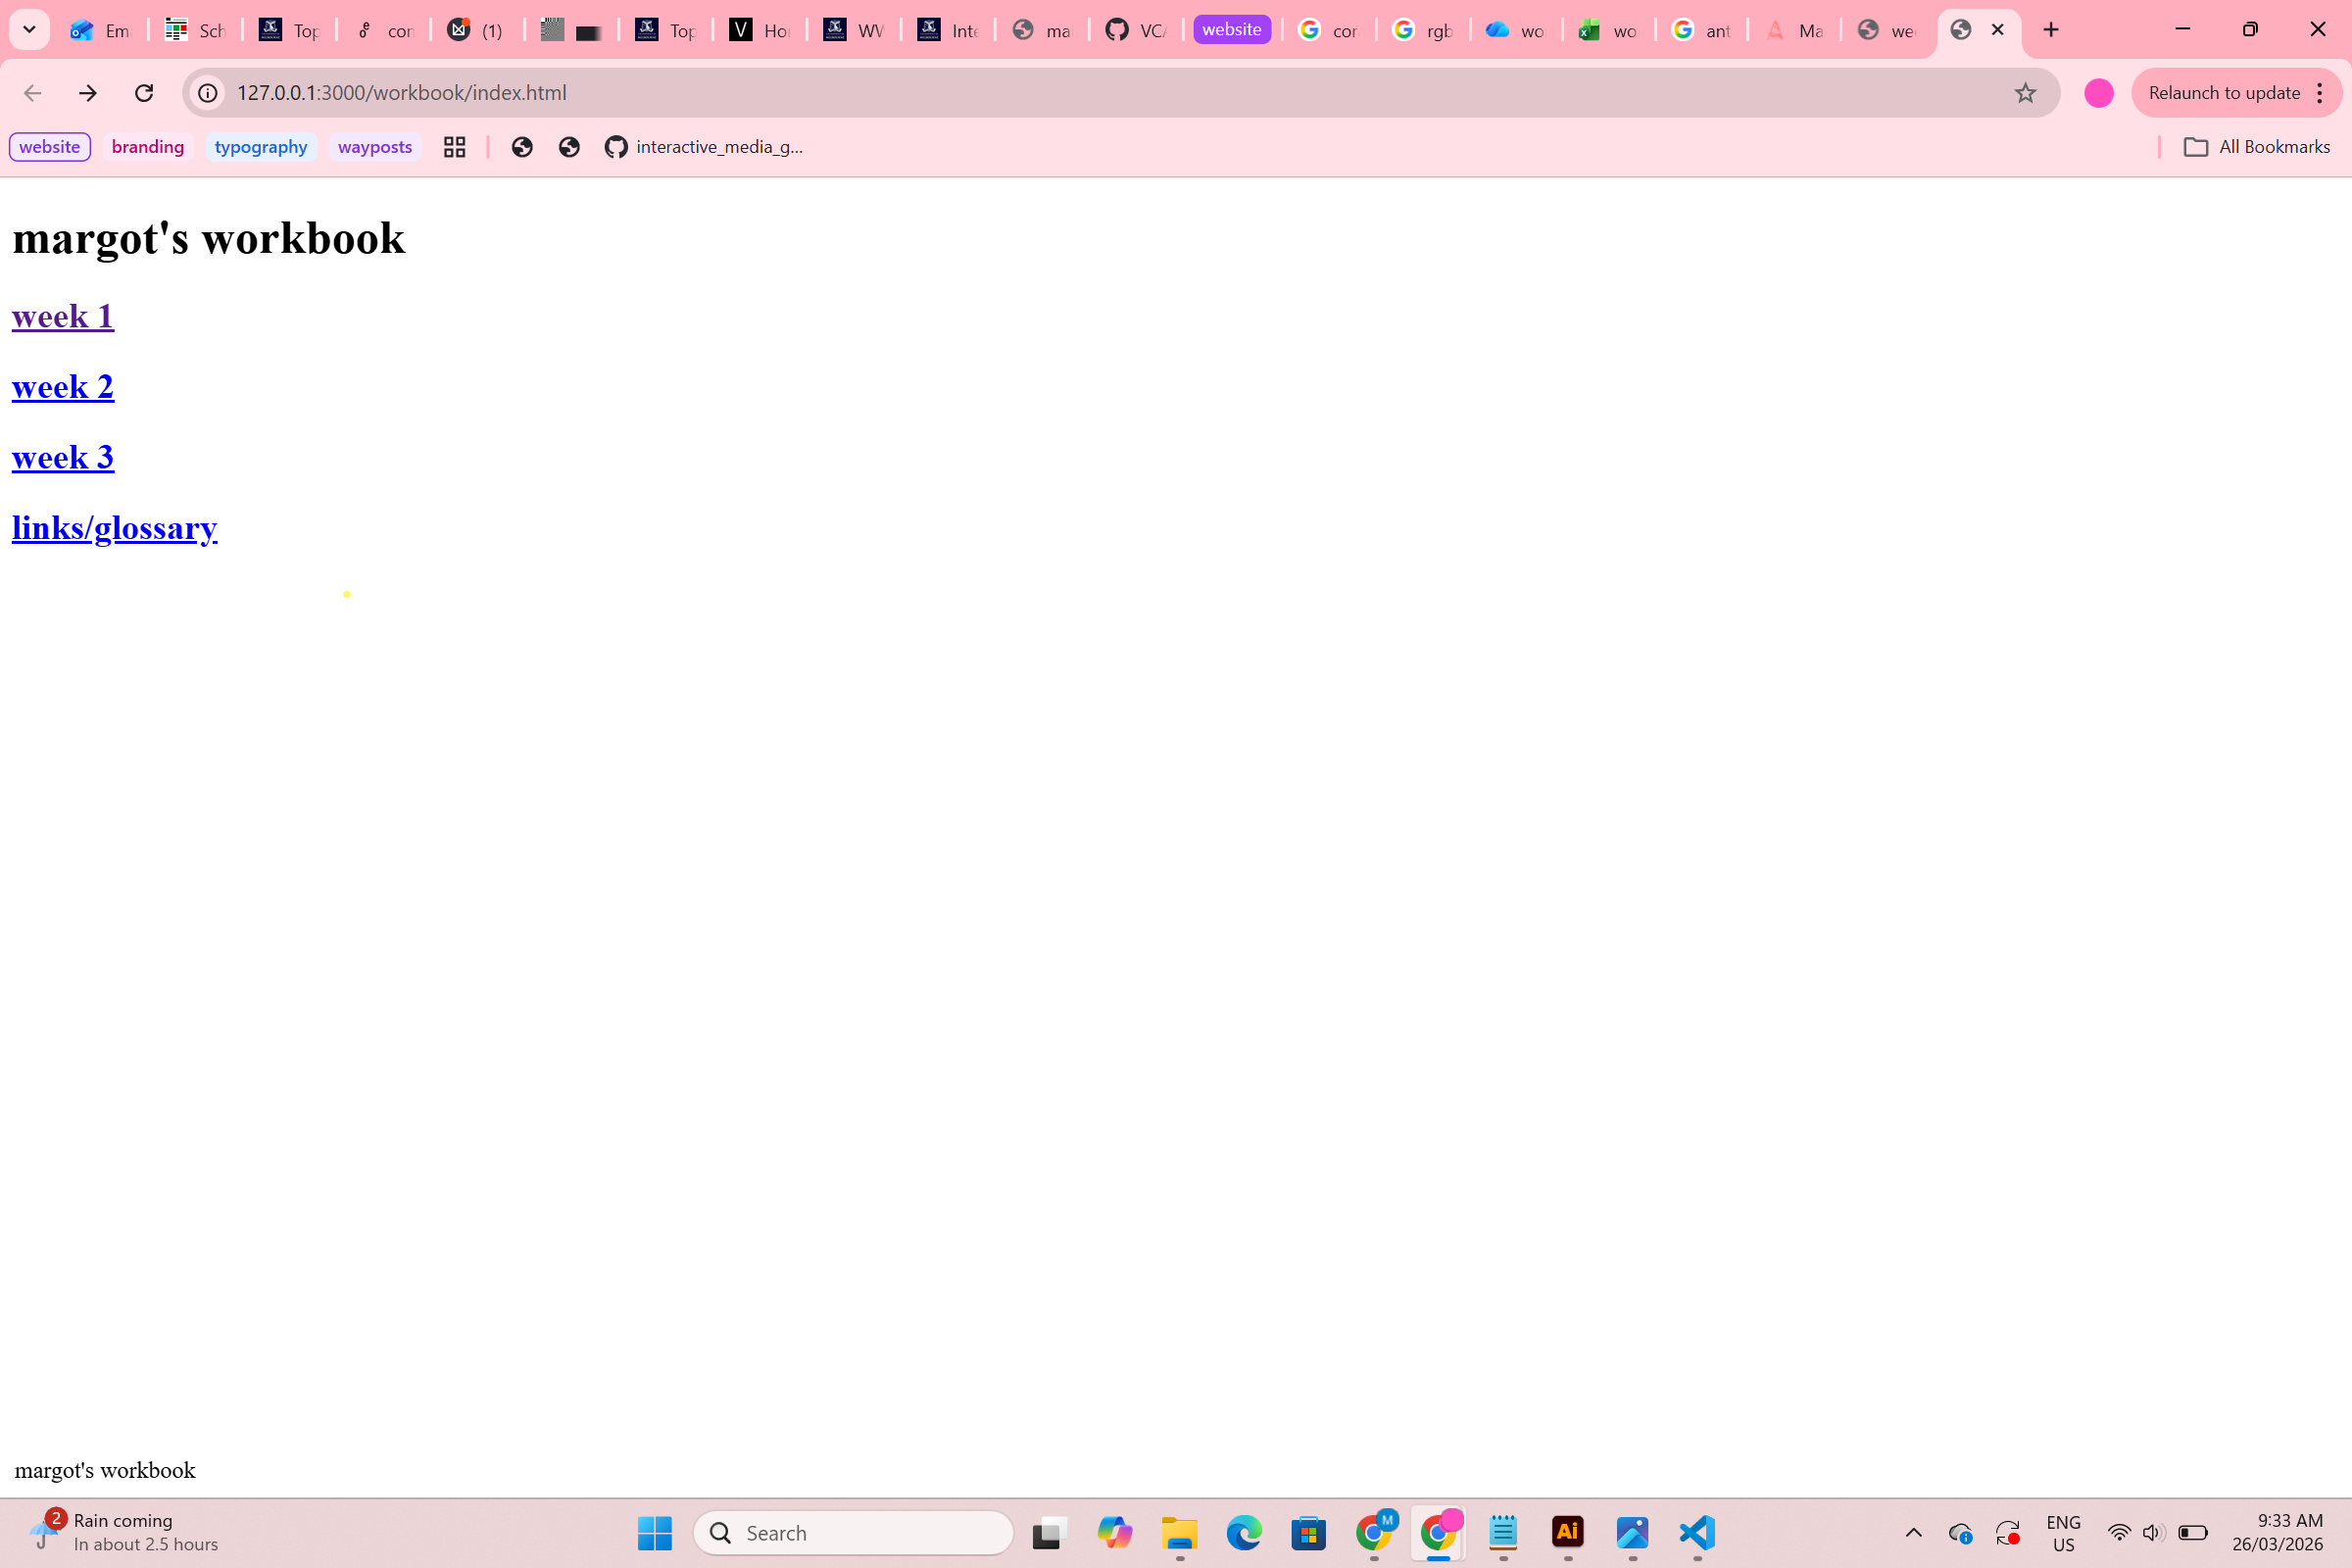Expand the tab search dropdown
This screenshot has width=2352, height=1568.
pos(29,30)
